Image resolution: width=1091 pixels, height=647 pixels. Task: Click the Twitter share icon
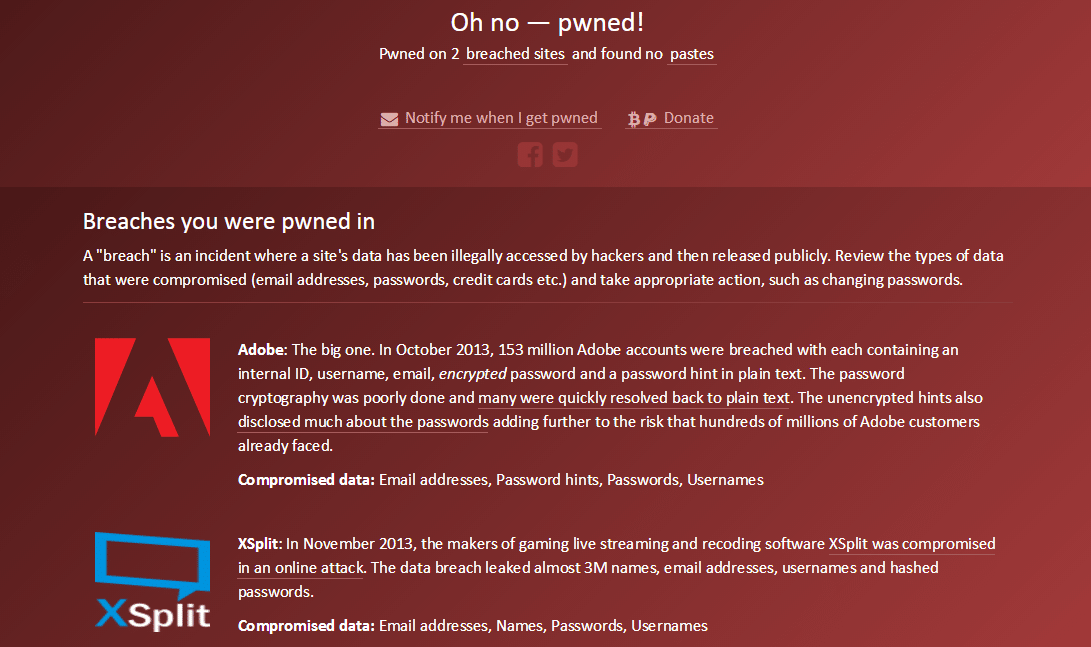[565, 155]
